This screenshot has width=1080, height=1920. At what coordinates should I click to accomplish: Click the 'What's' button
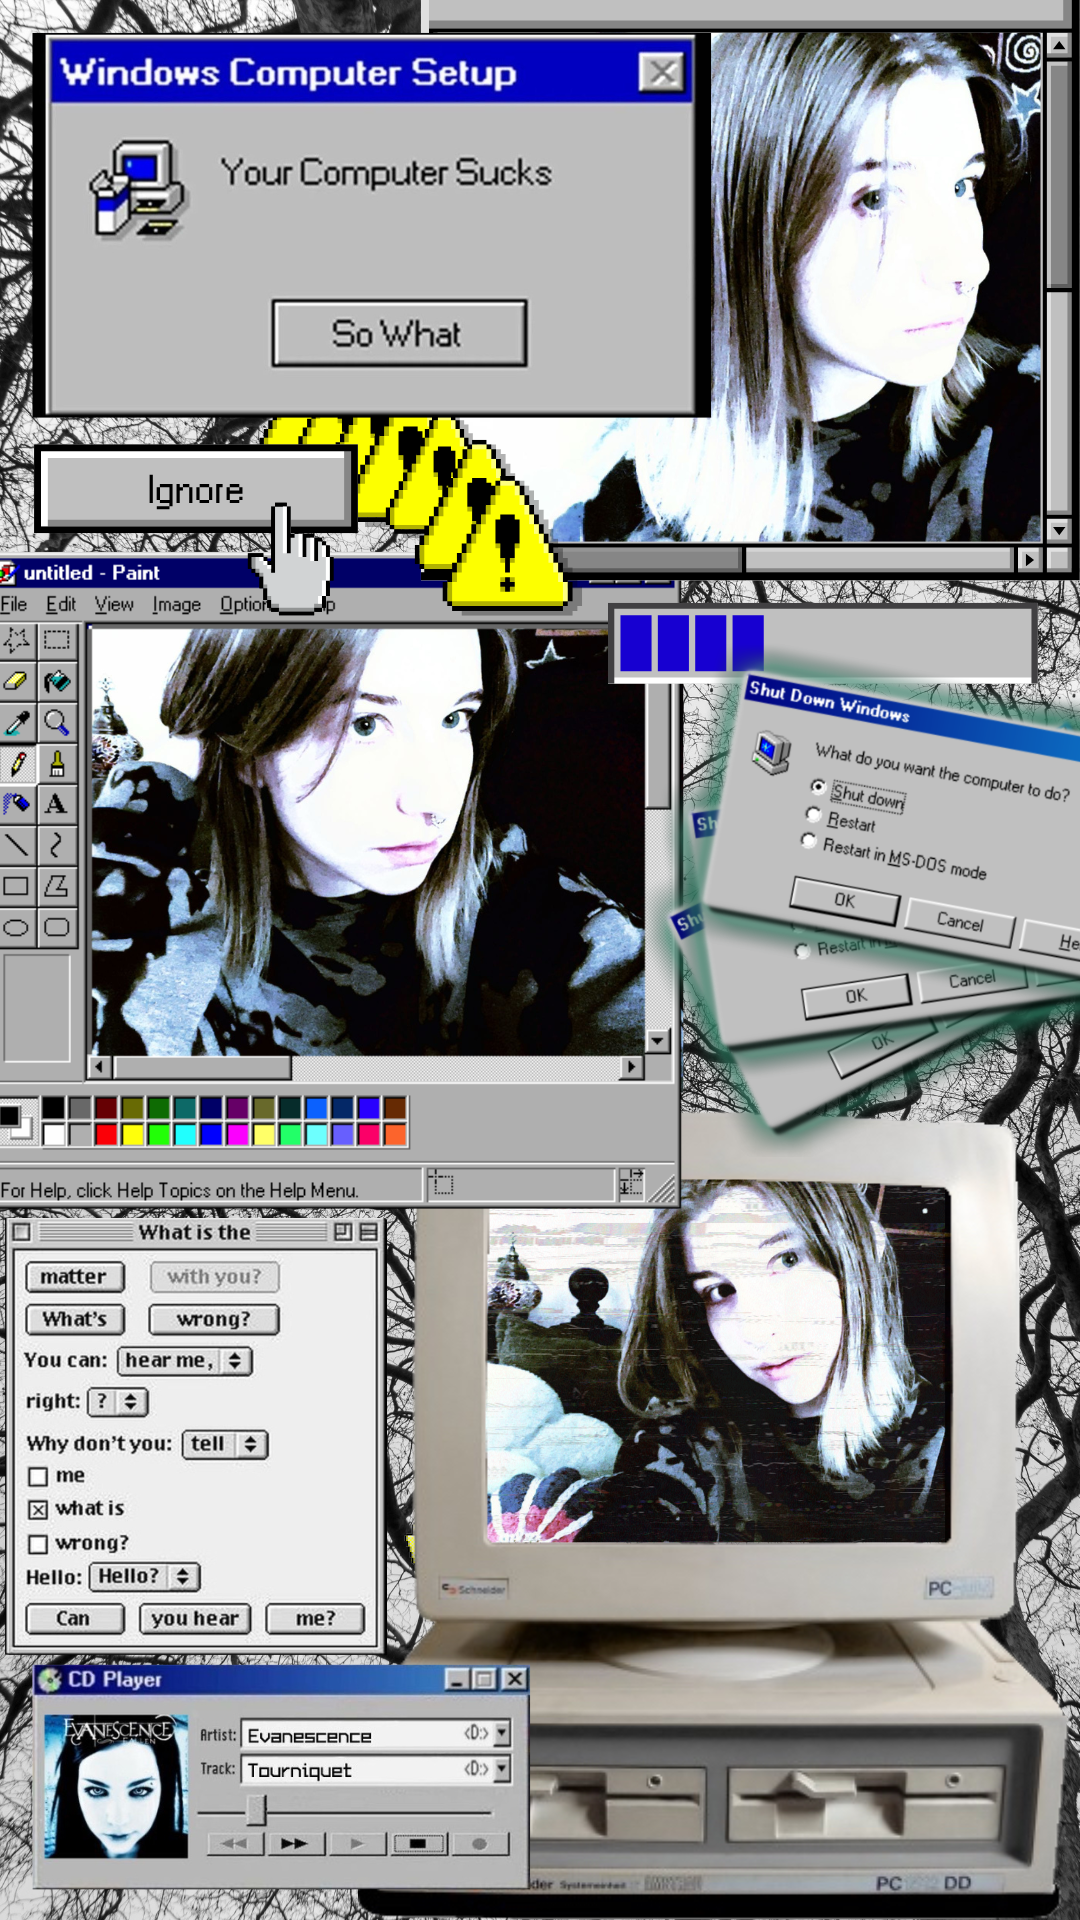click(x=75, y=1319)
